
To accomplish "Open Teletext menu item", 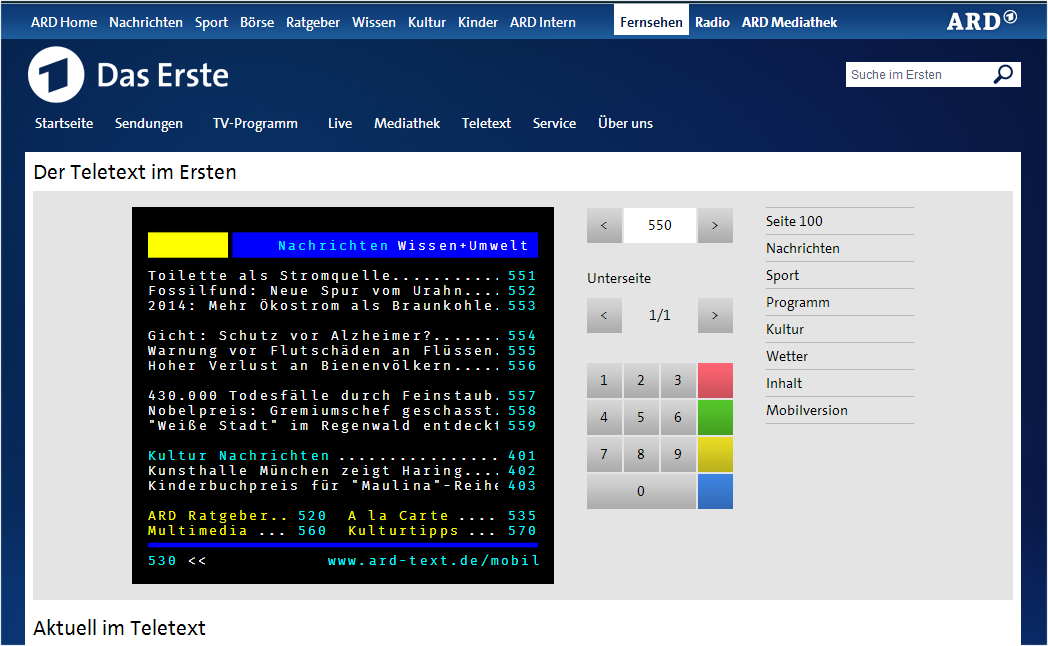I will [x=486, y=123].
